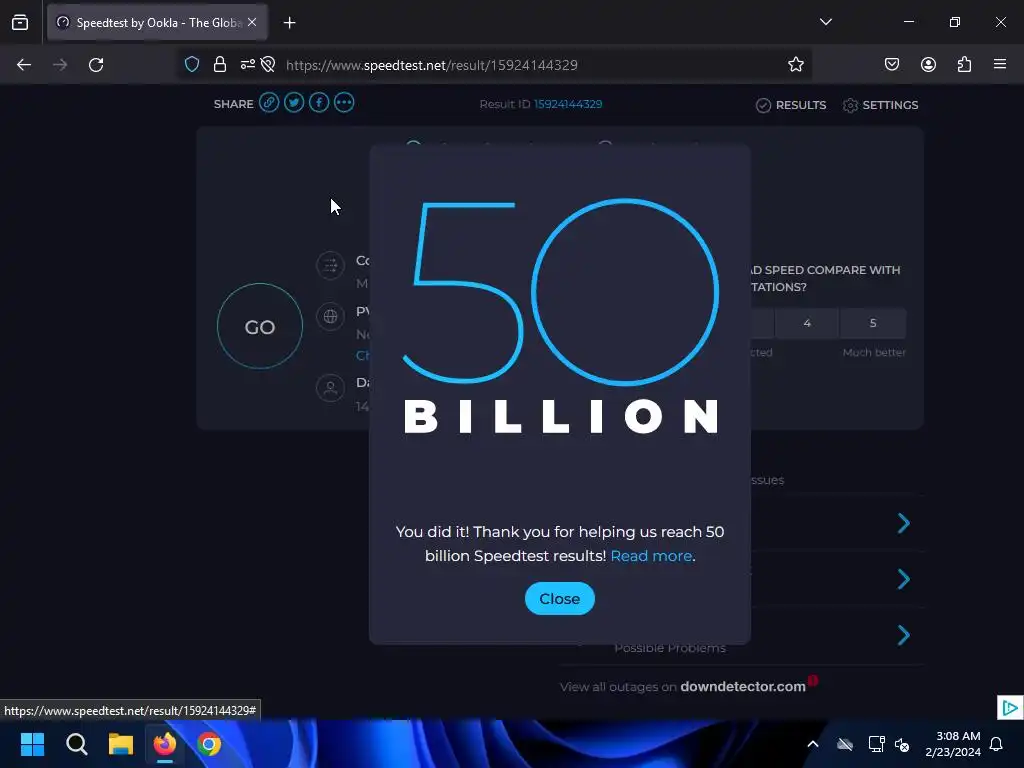Show hidden system tray icons

pos(813,744)
